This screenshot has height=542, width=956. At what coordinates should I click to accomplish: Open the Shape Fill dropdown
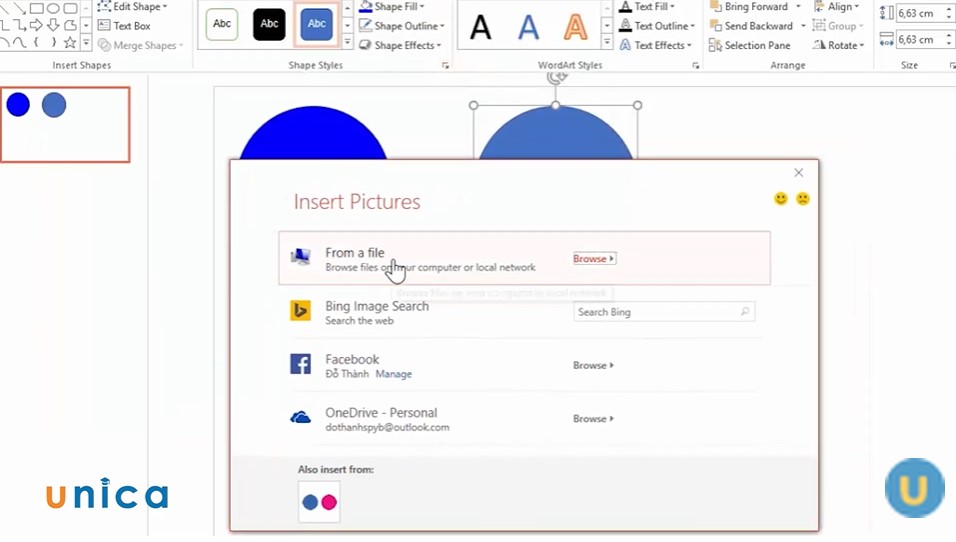point(398,7)
